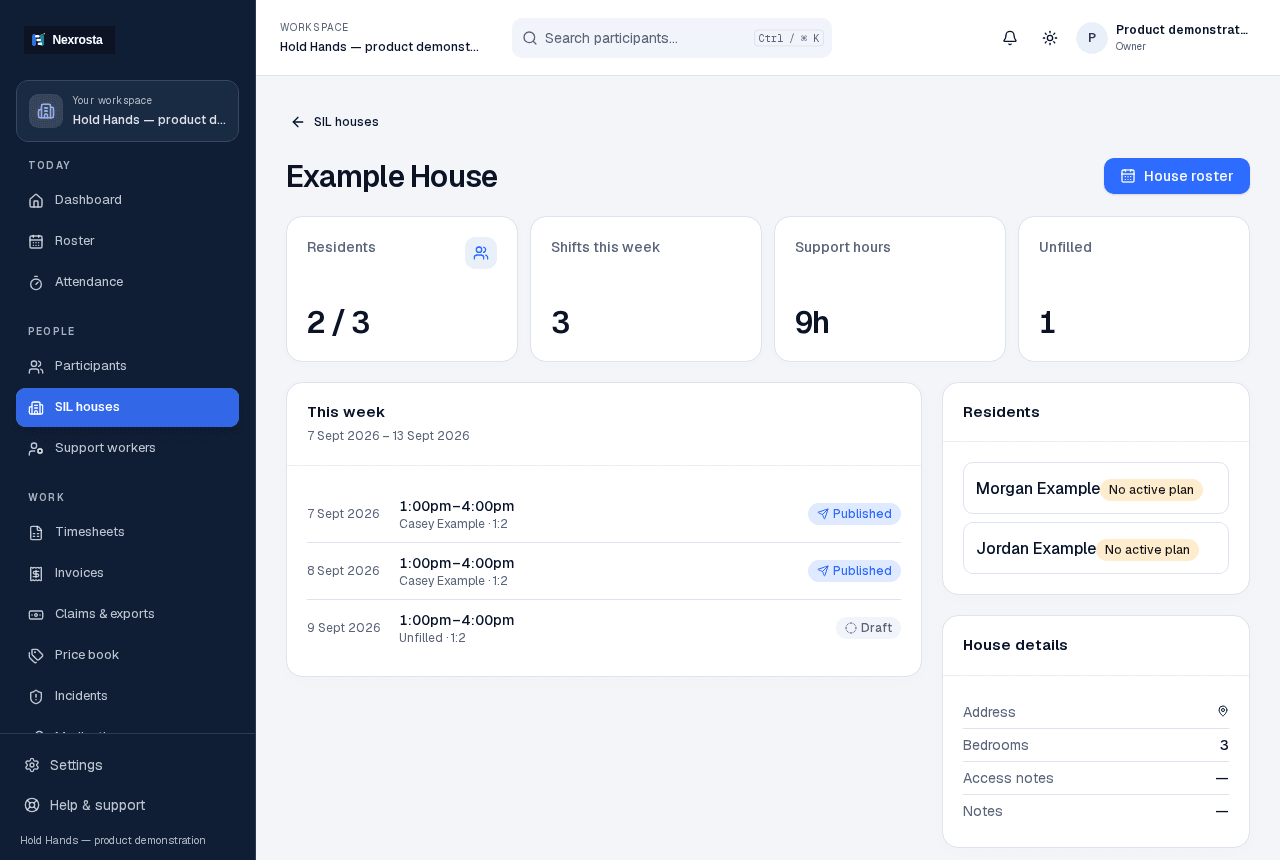Open Morgan Example resident card
1280x860 pixels.
1096,488
